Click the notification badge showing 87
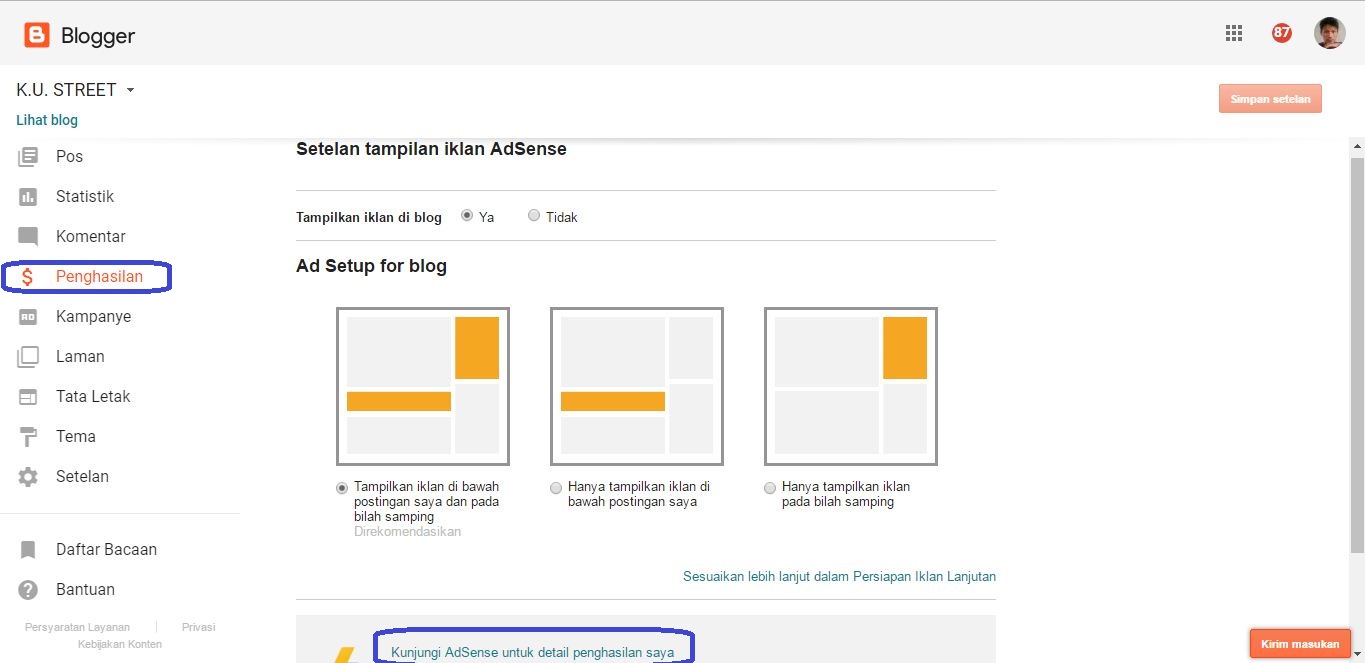Image resolution: width=1365 pixels, height=663 pixels. pos(1281,32)
